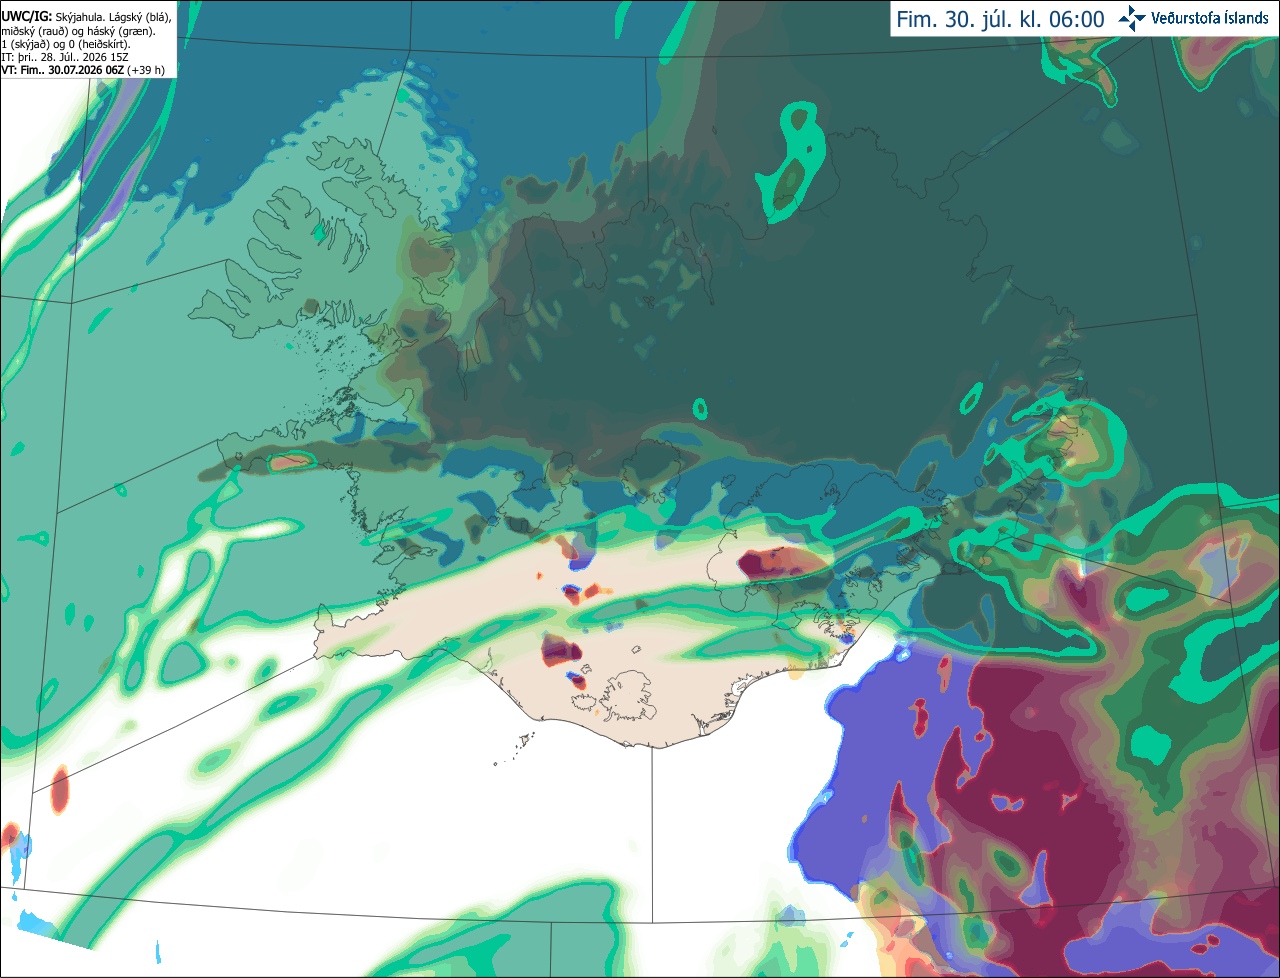Click the small green ring north of Vatnajökull
Viewport: 1280px width, 978px height.
[700, 408]
